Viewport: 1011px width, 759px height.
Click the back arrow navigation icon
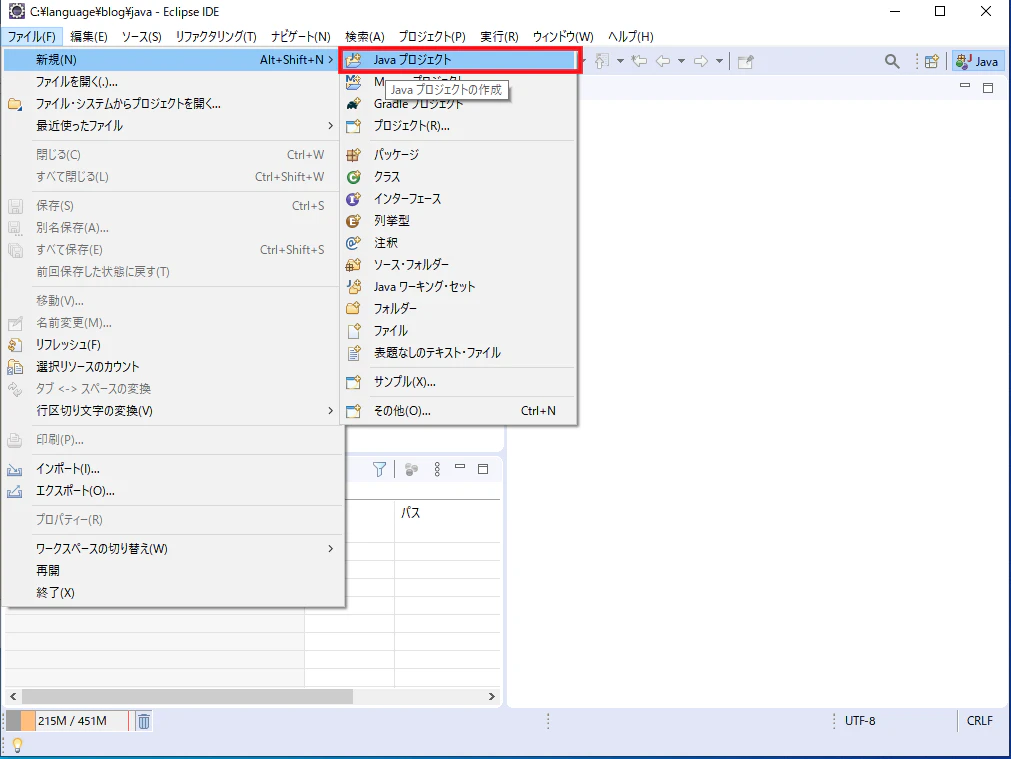tap(663, 61)
